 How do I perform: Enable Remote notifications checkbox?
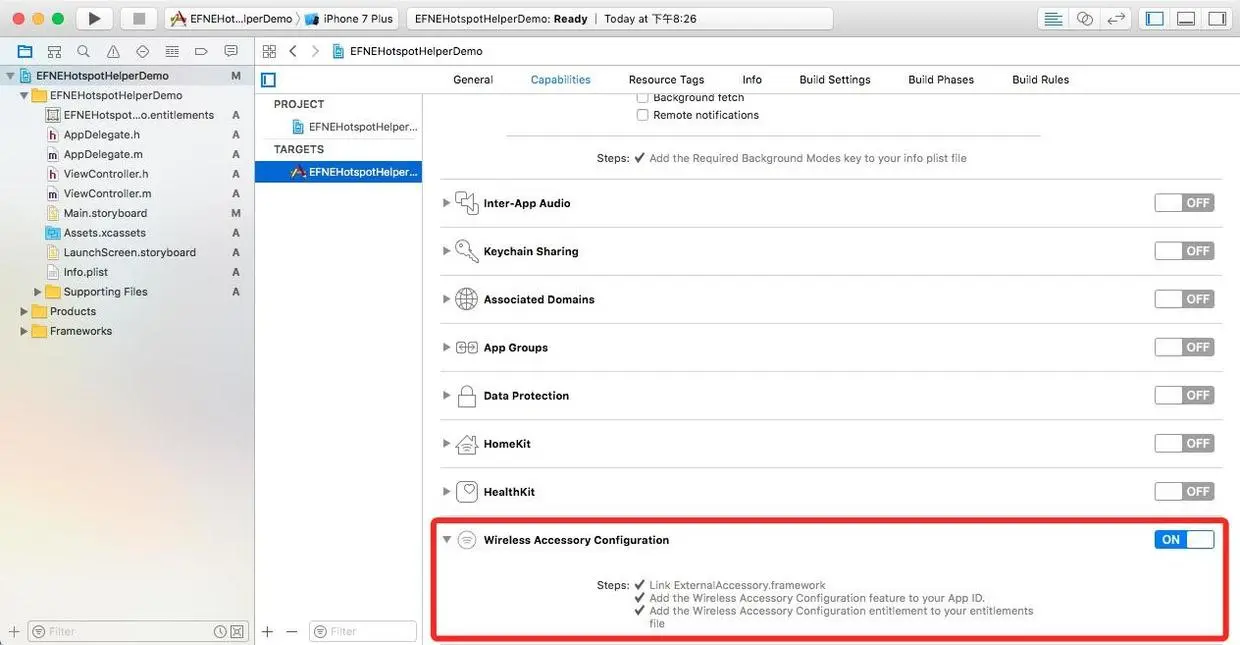pos(643,115)
